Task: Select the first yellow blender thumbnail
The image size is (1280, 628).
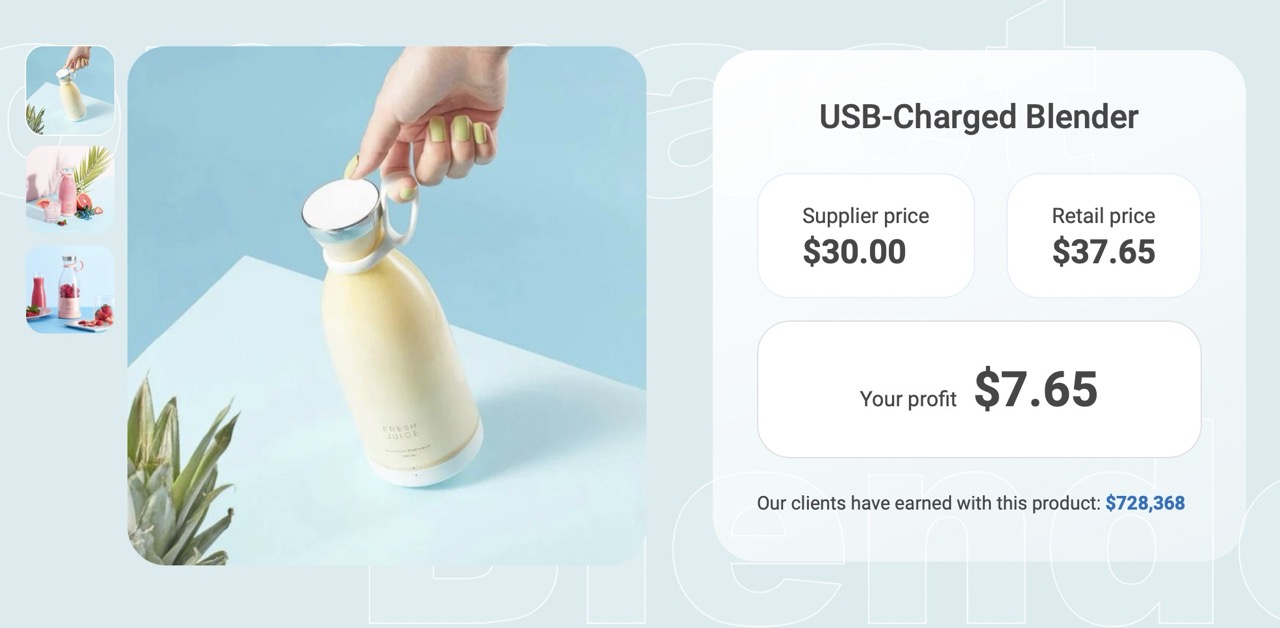Action: point(70,90)
